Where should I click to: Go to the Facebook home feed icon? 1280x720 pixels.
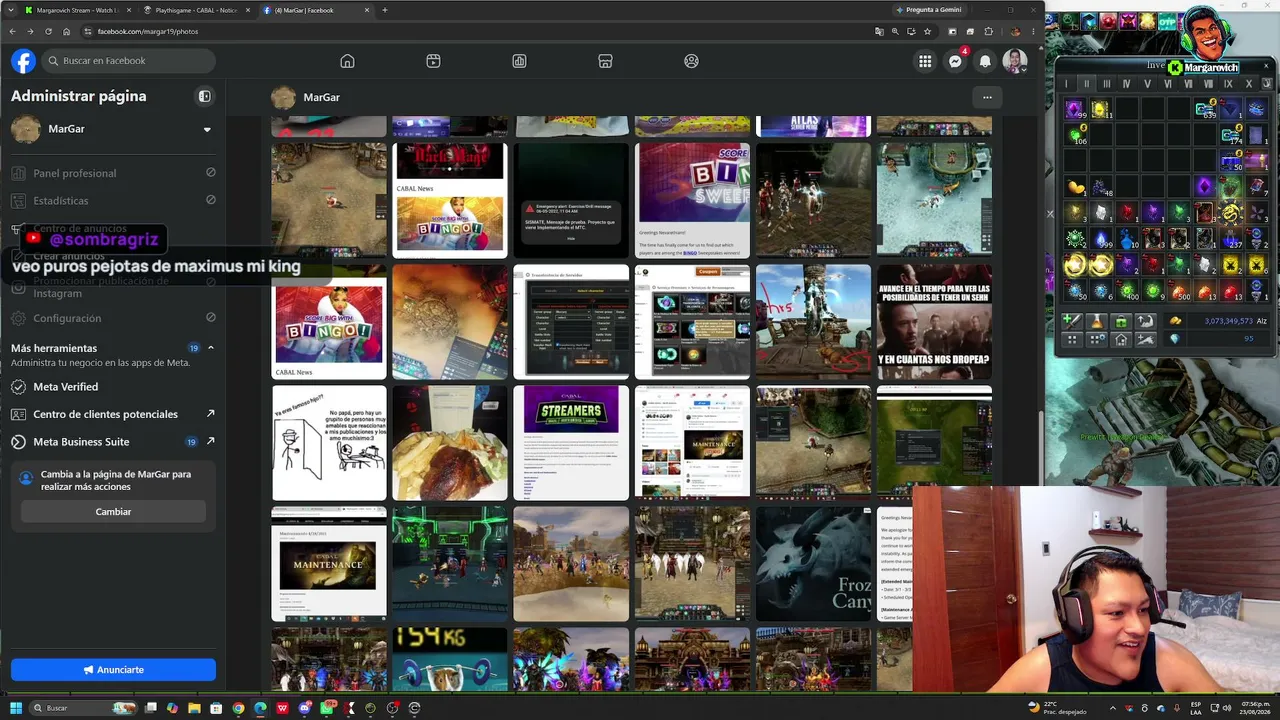click(x=347, y=61)
